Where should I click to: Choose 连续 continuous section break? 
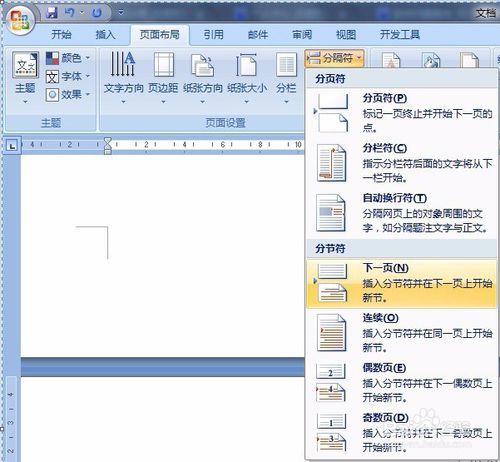pos(401,333)
